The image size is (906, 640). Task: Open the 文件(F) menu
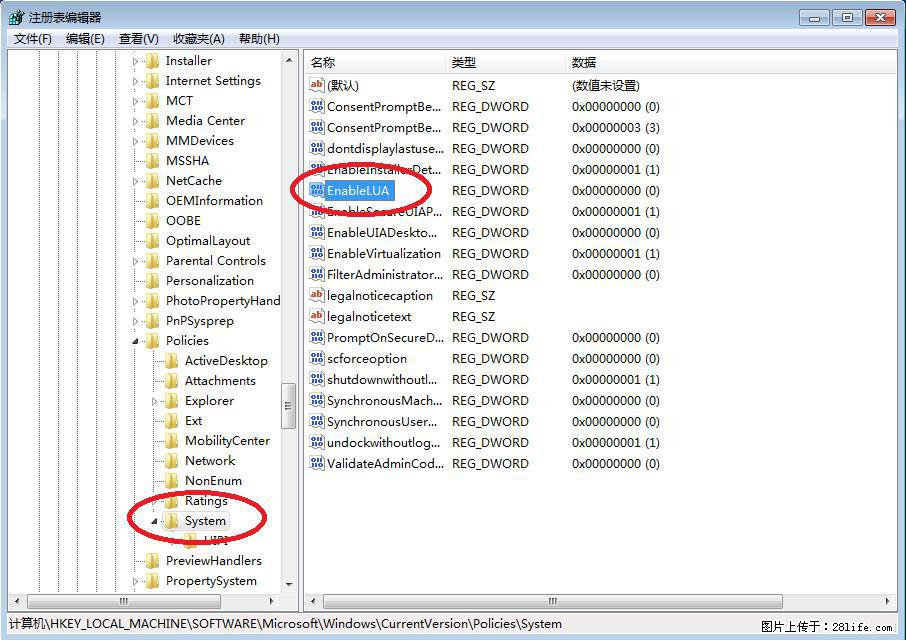[33, 39]
